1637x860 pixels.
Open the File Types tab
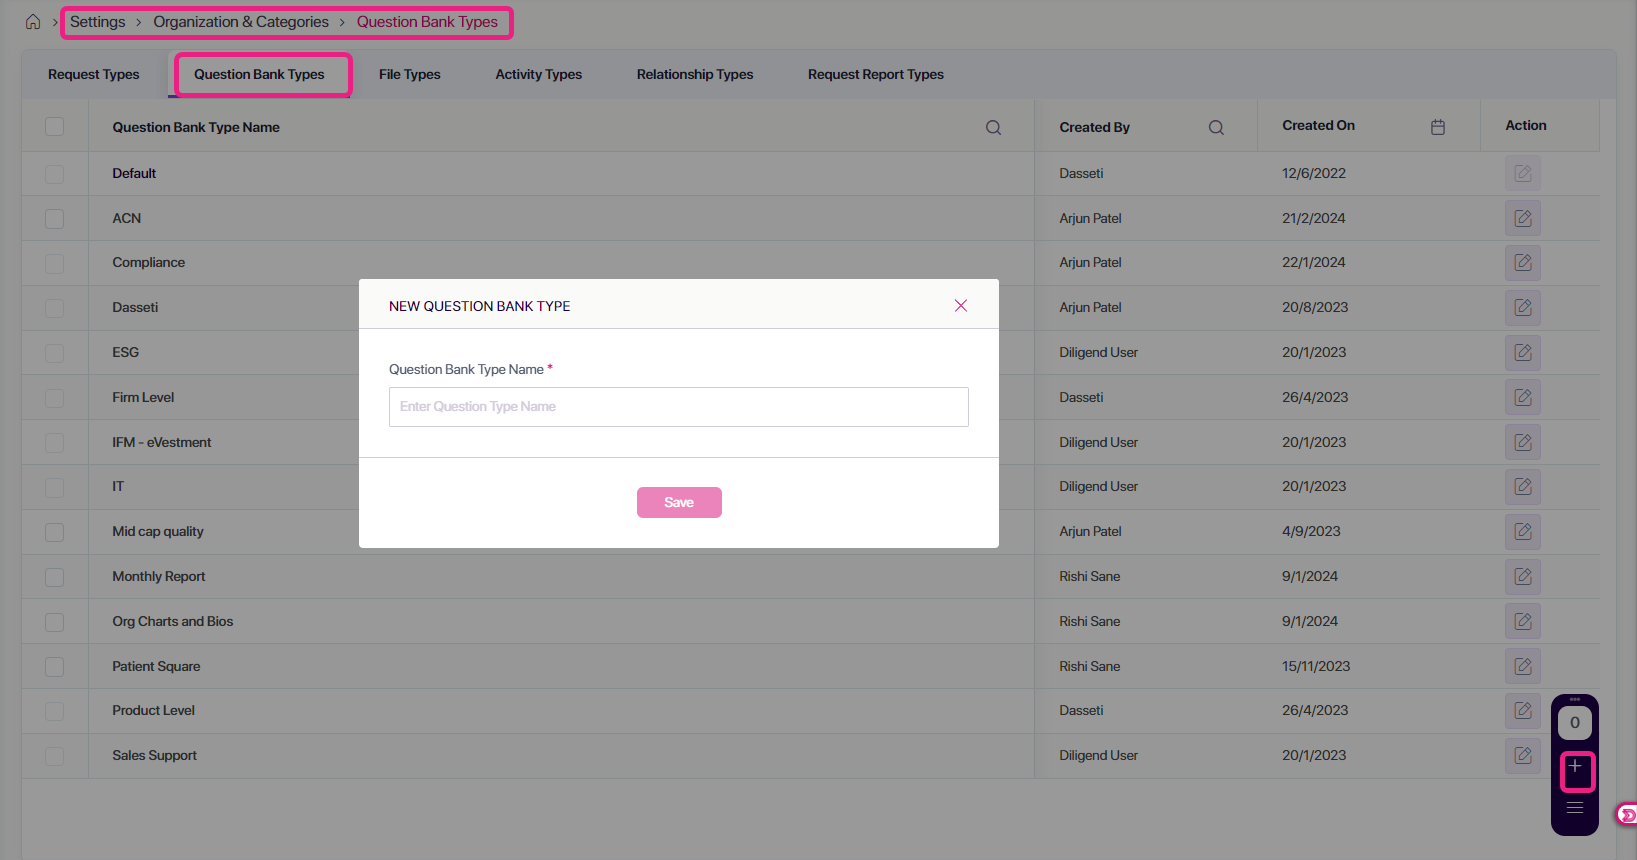tap(410, 74)
